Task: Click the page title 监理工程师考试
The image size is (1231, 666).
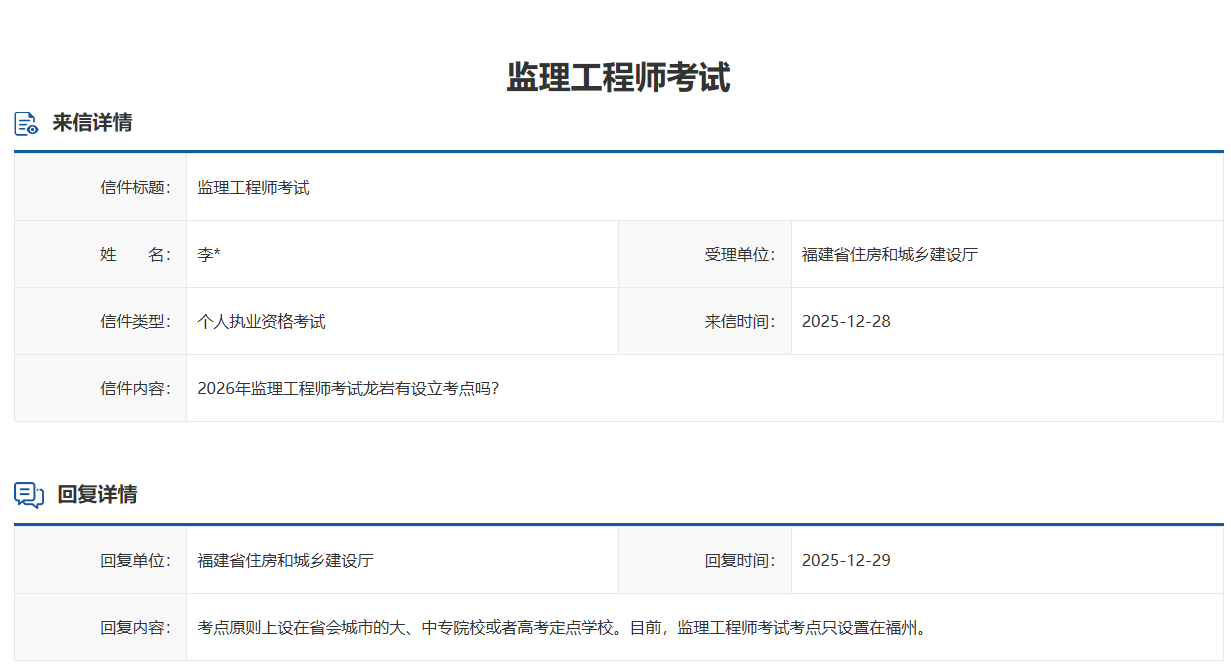Action: [x=618, y=77]
